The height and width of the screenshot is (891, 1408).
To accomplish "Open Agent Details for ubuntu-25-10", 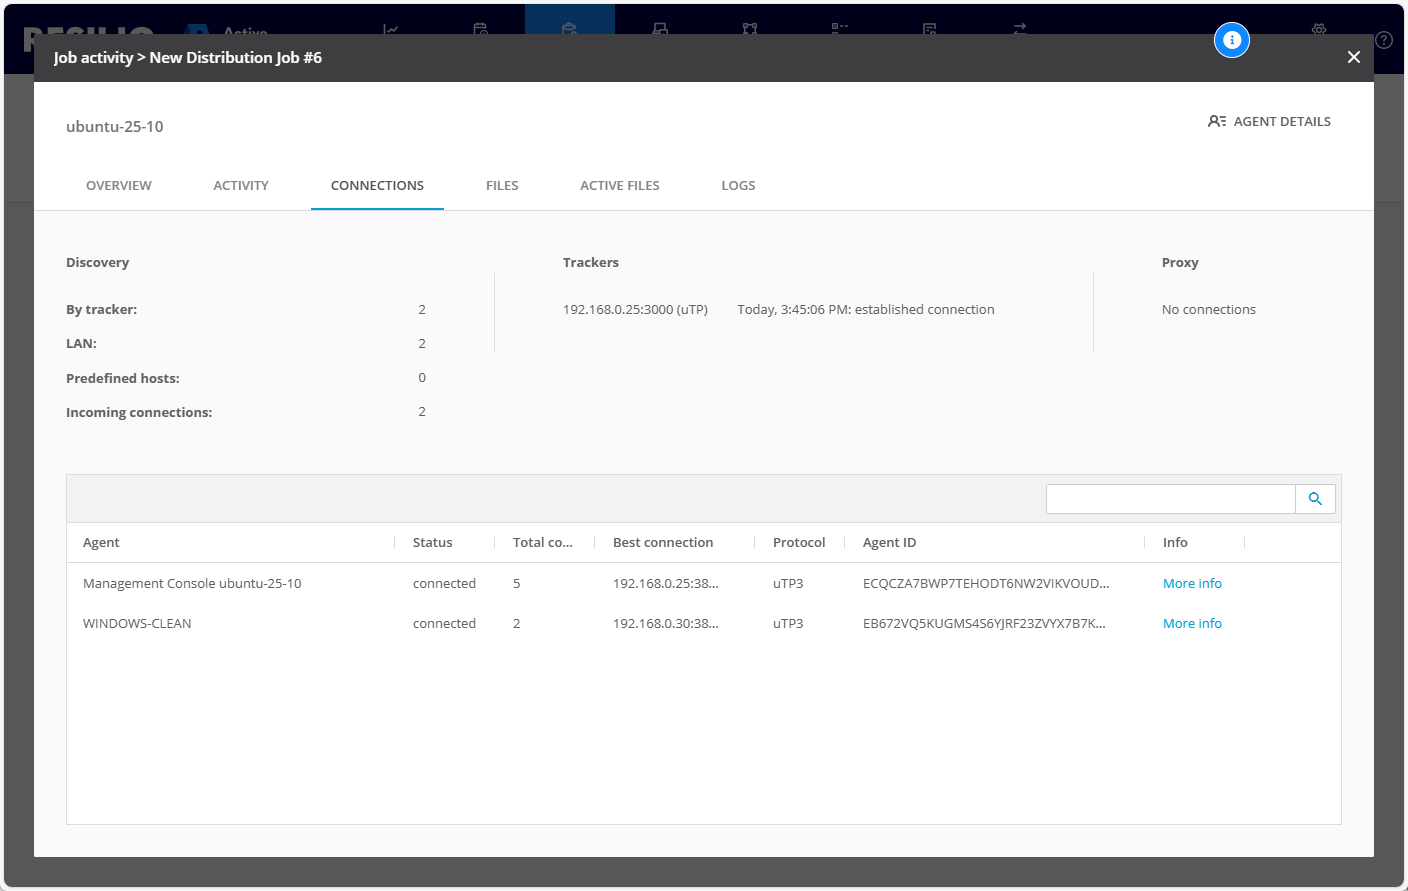I will (1269, 121).
